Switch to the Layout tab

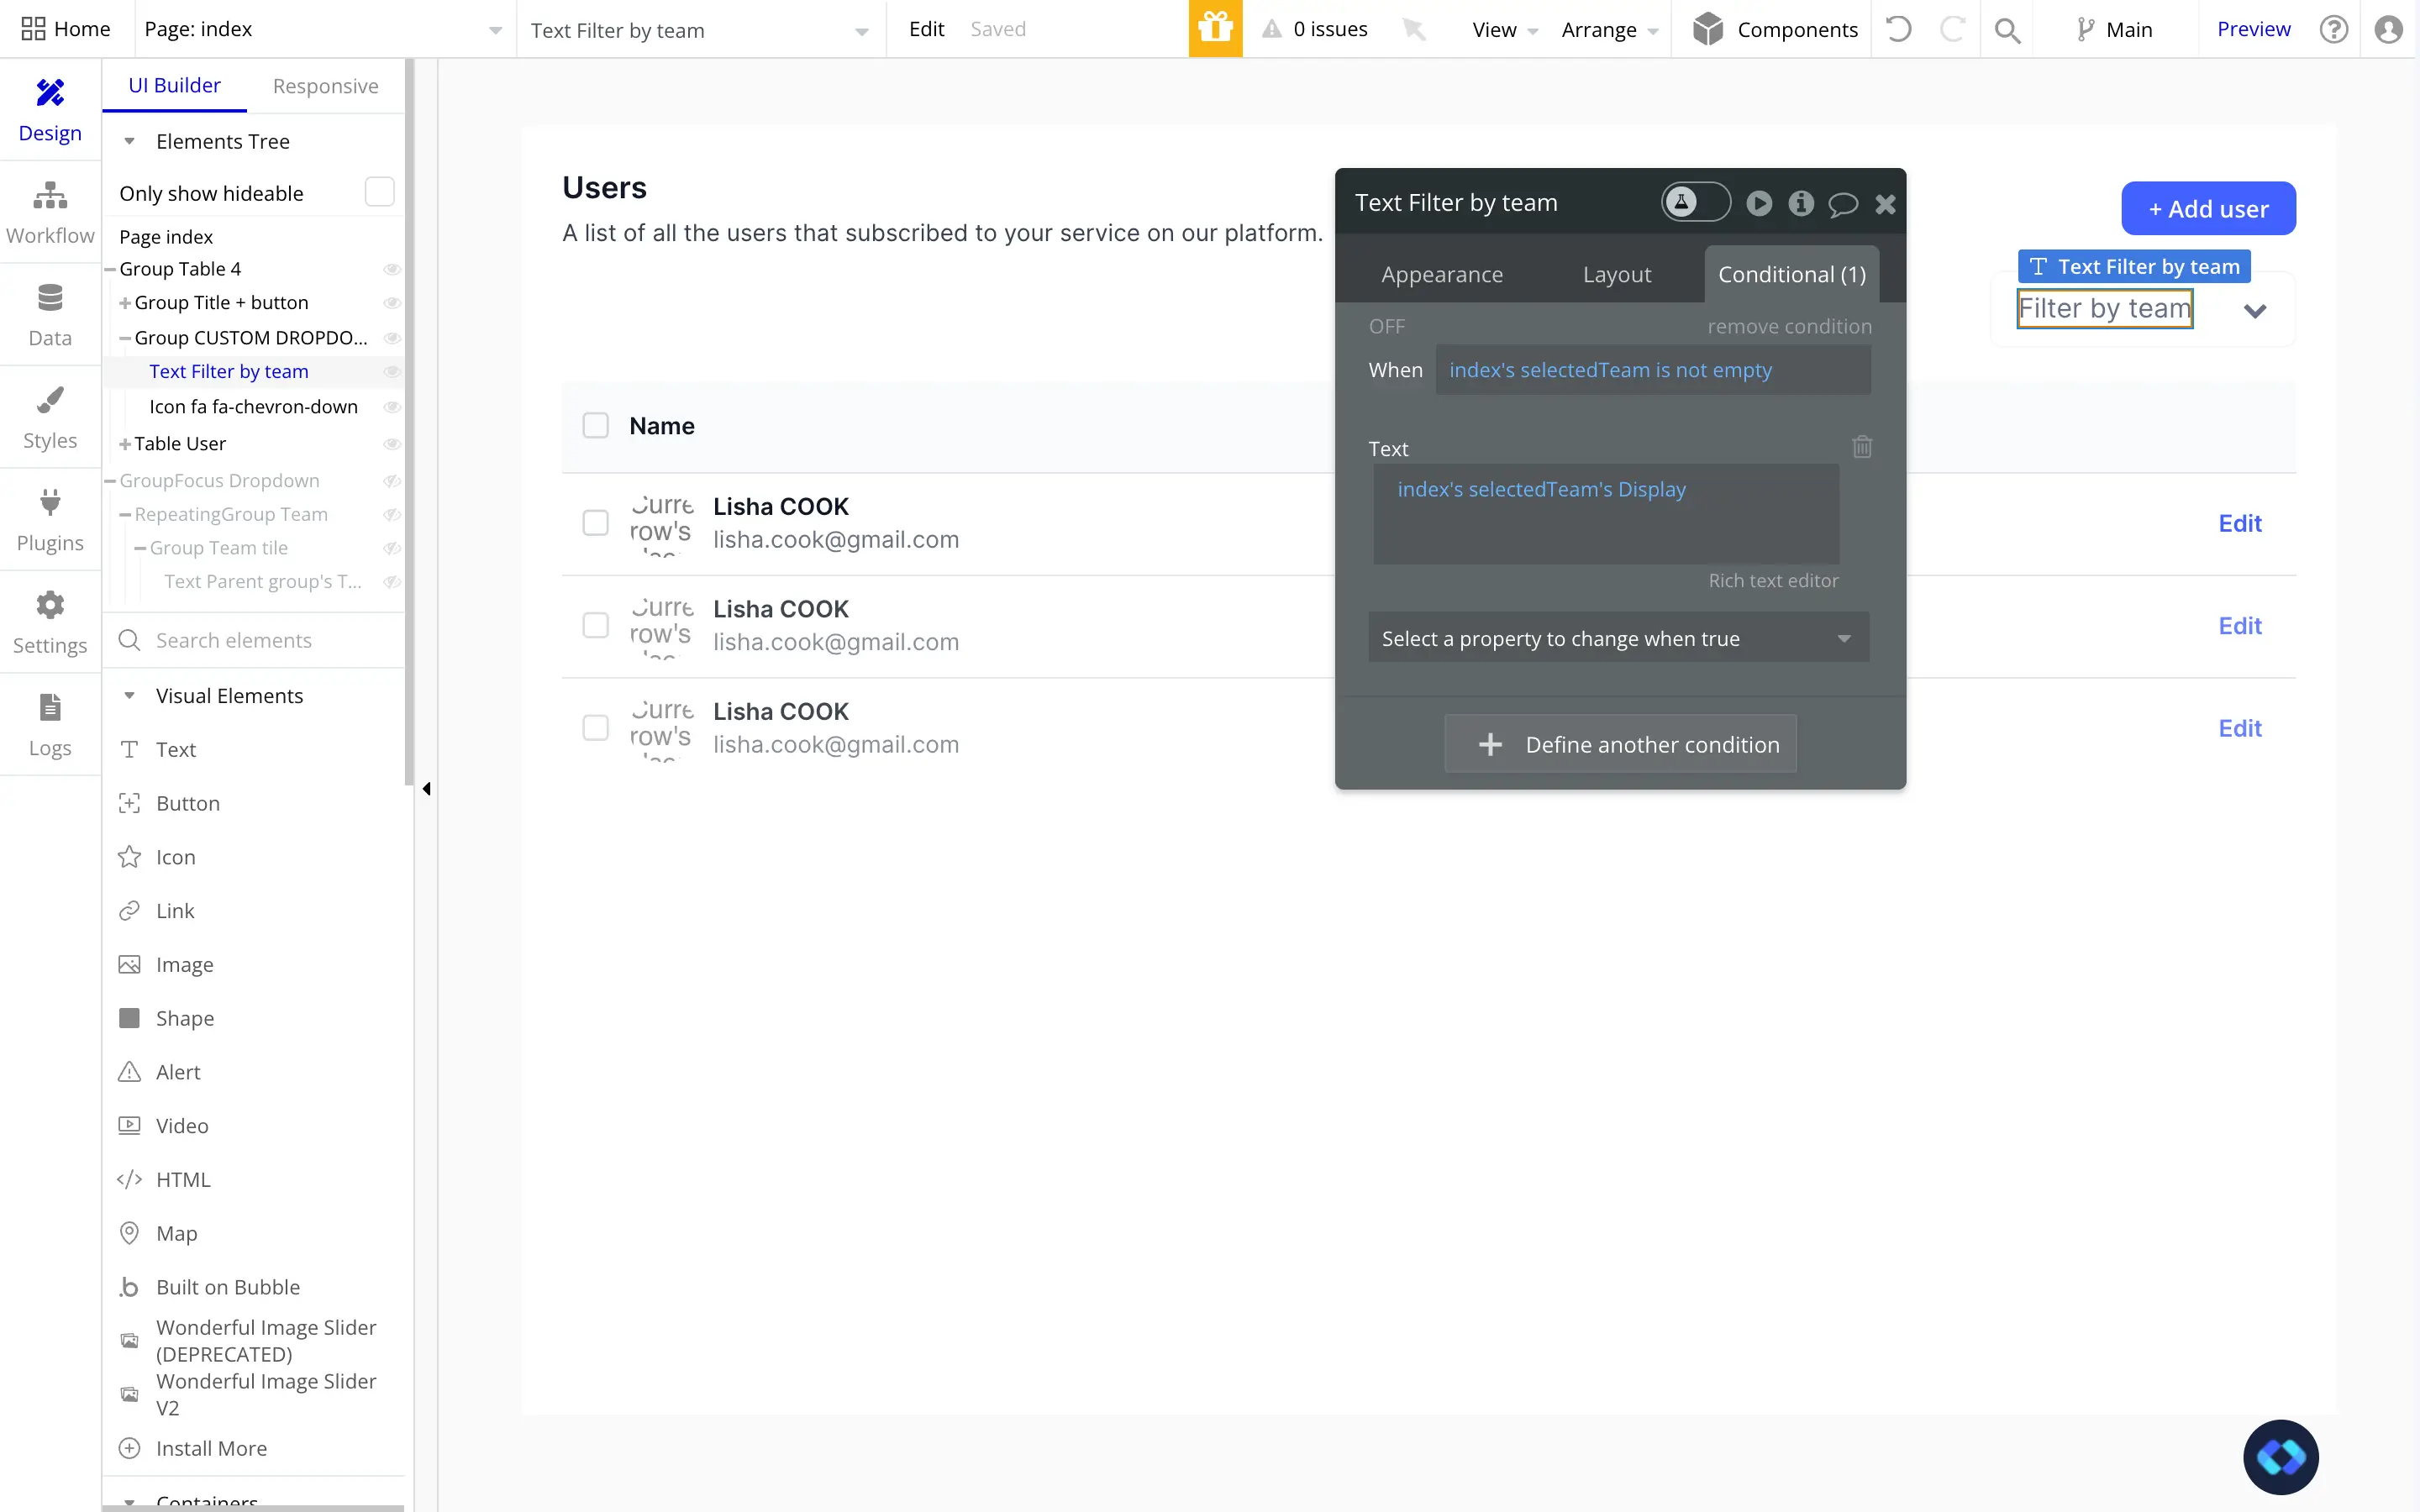pos(1617,274)
